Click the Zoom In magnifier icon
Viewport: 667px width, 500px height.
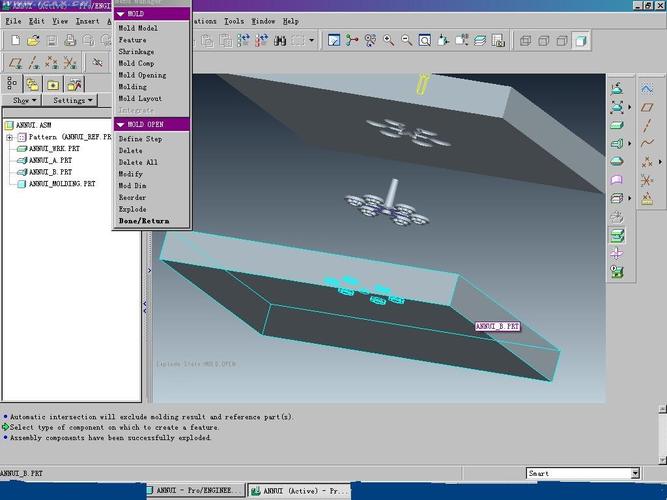click(x=388, y=41)
